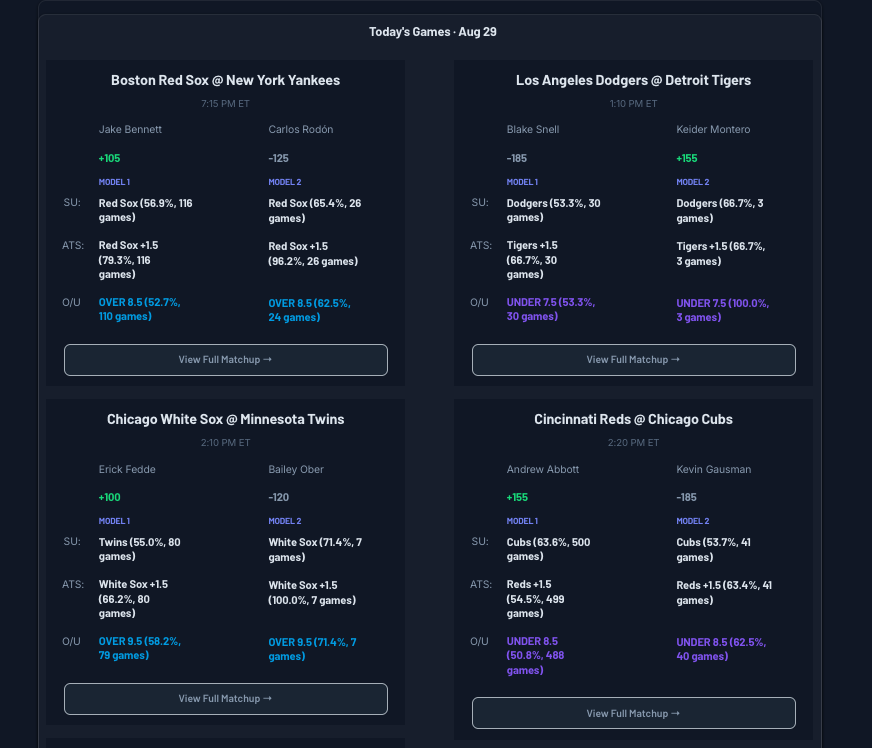
Task: Click MODEL 1 label in White Sox @ Twins card
Action: (x=115, y=521)
